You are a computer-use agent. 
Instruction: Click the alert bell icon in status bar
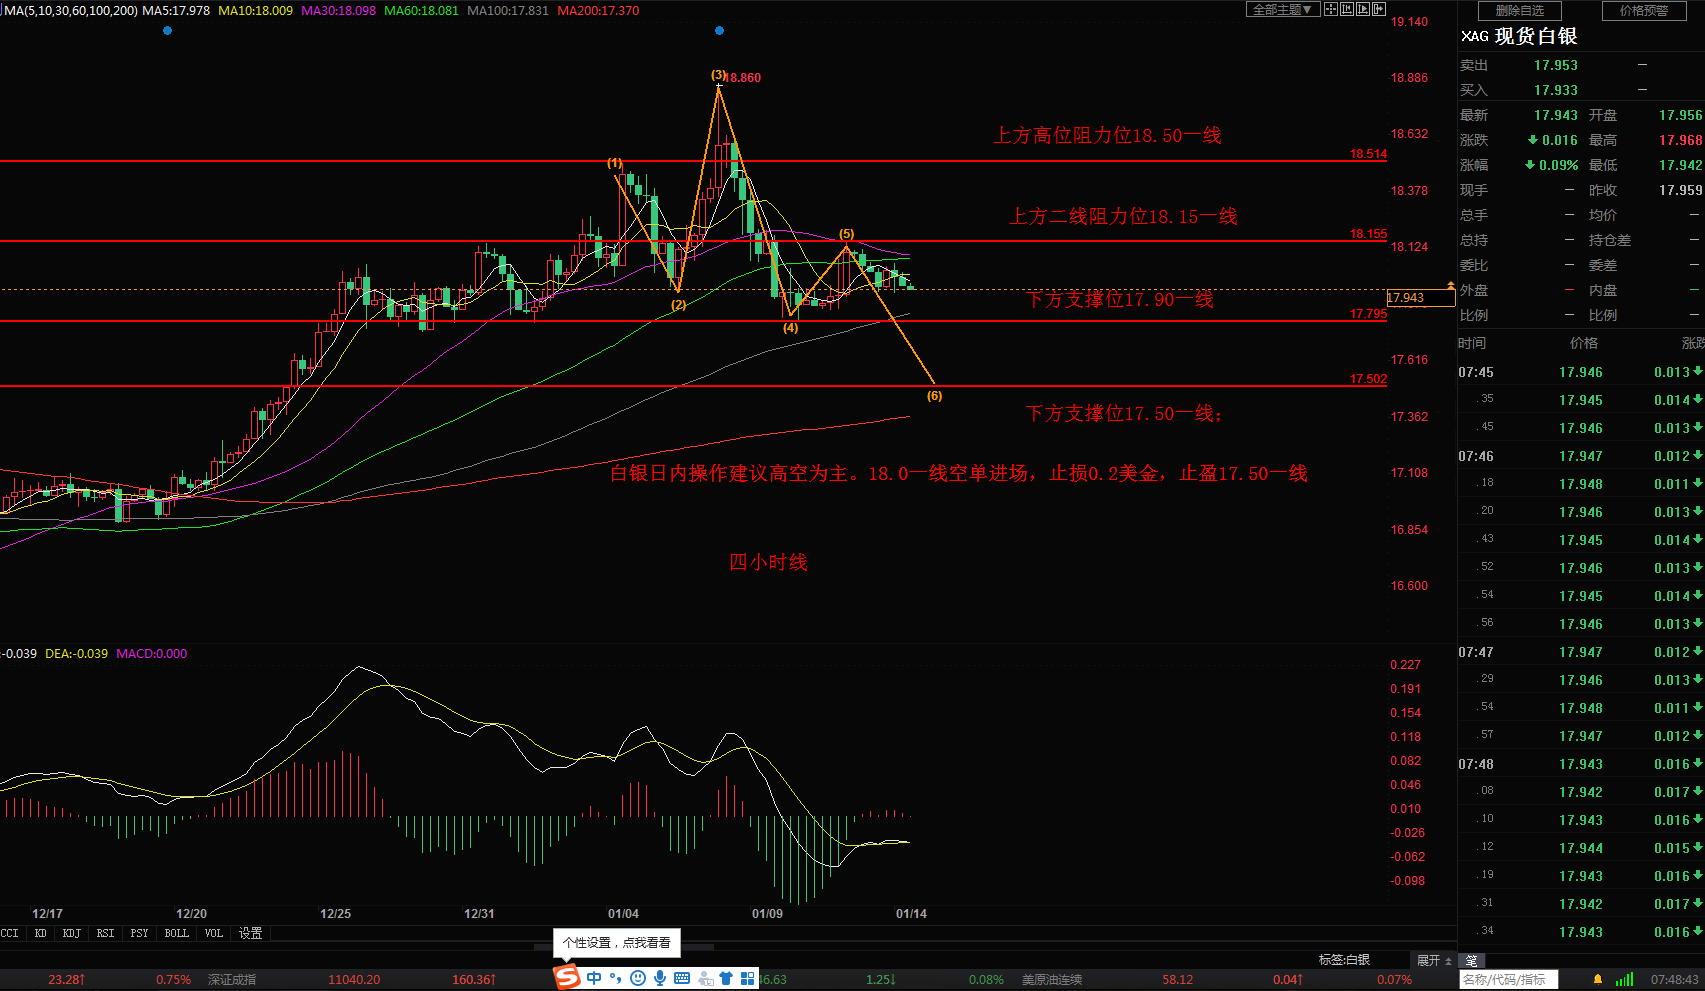coord(1598,980)
